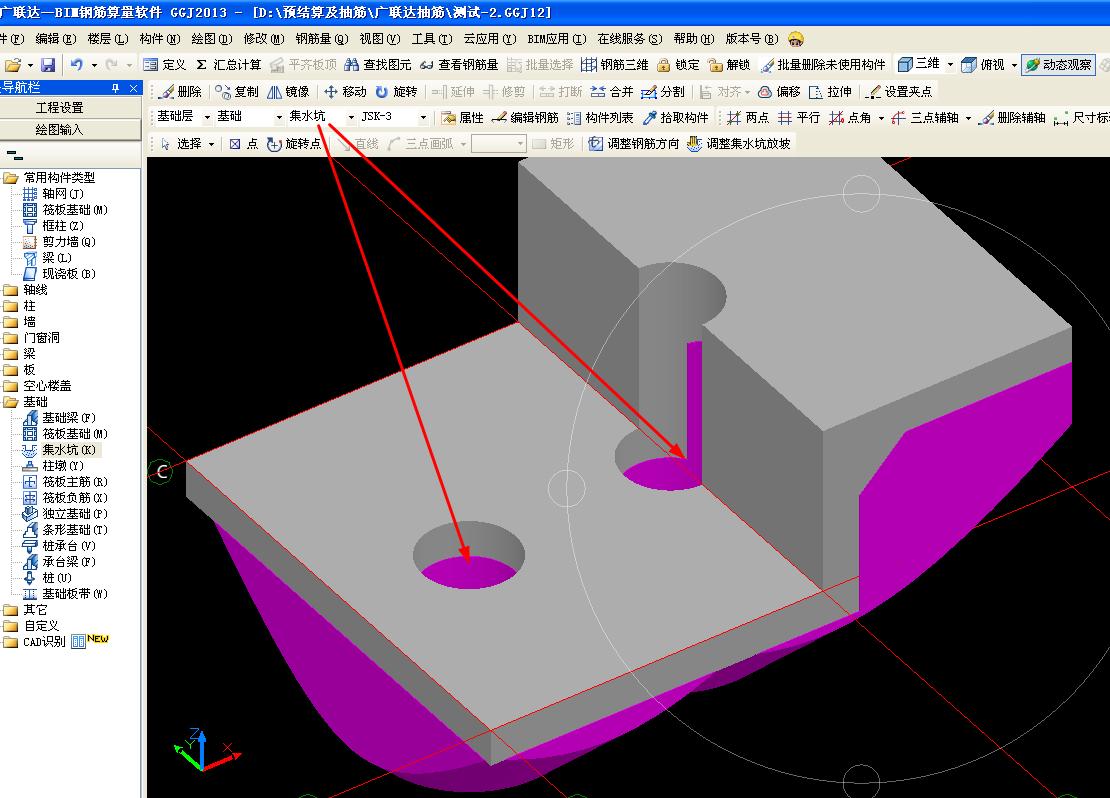This screenshot has height=798, width=1110.
Task: Select 柱墩(Y) tree item
Action: (x=54, y=466)
